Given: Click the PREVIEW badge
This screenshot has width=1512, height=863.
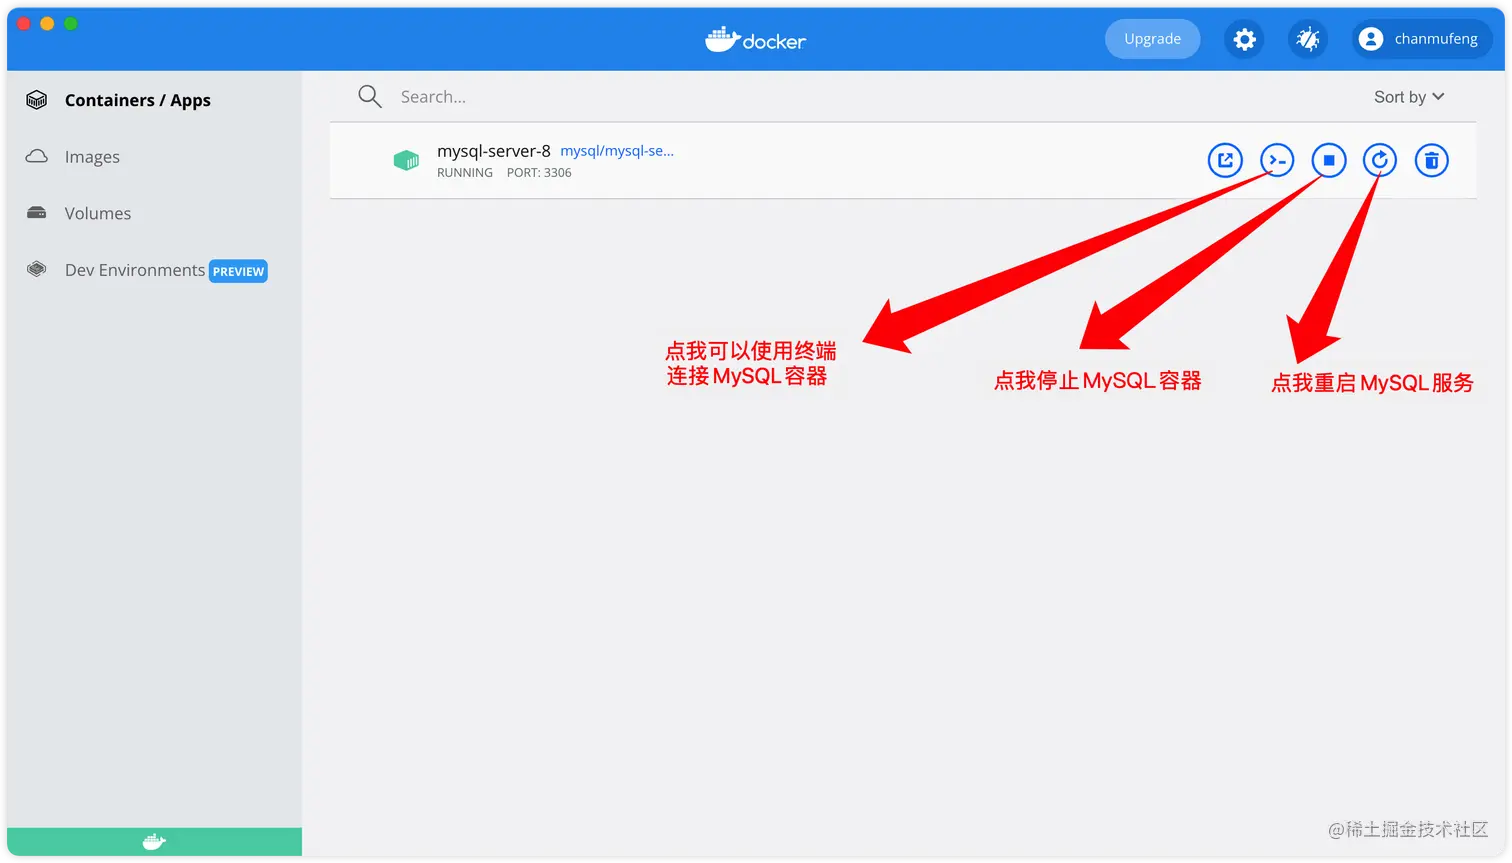Looking at the screenshot, I should click(x=238, y=271).
